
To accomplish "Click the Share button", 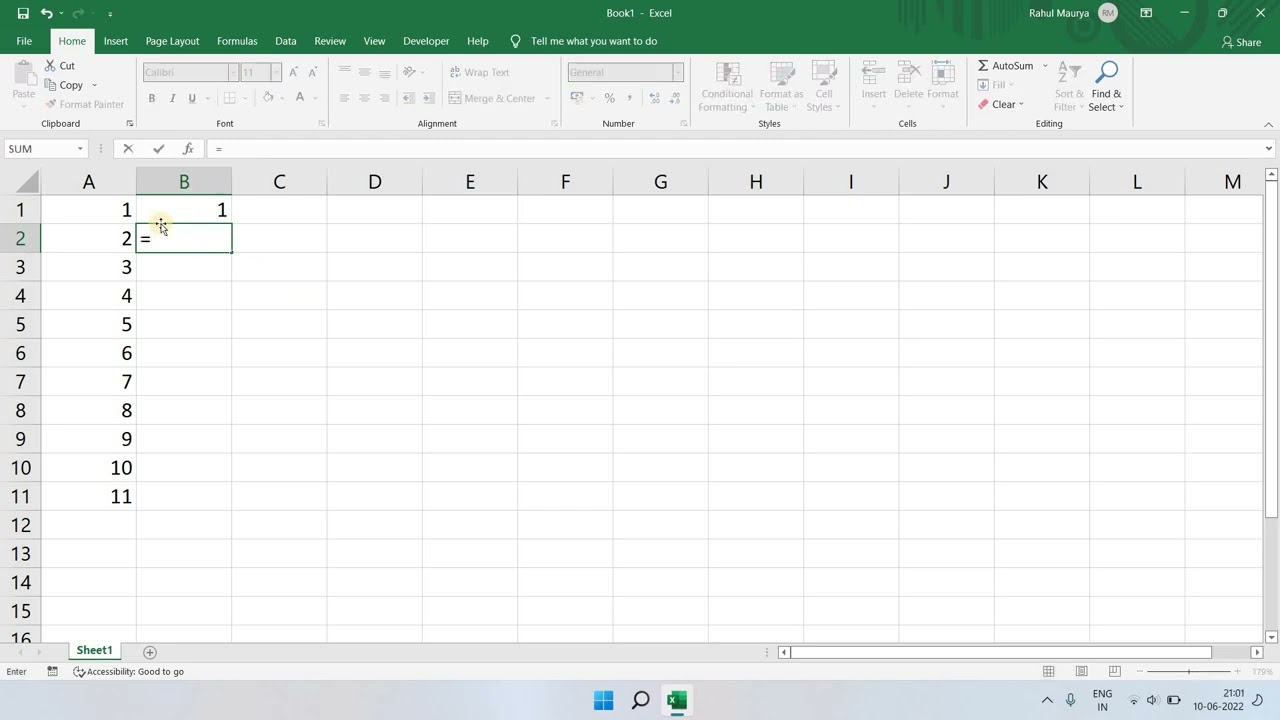I will coord(1241,42).
